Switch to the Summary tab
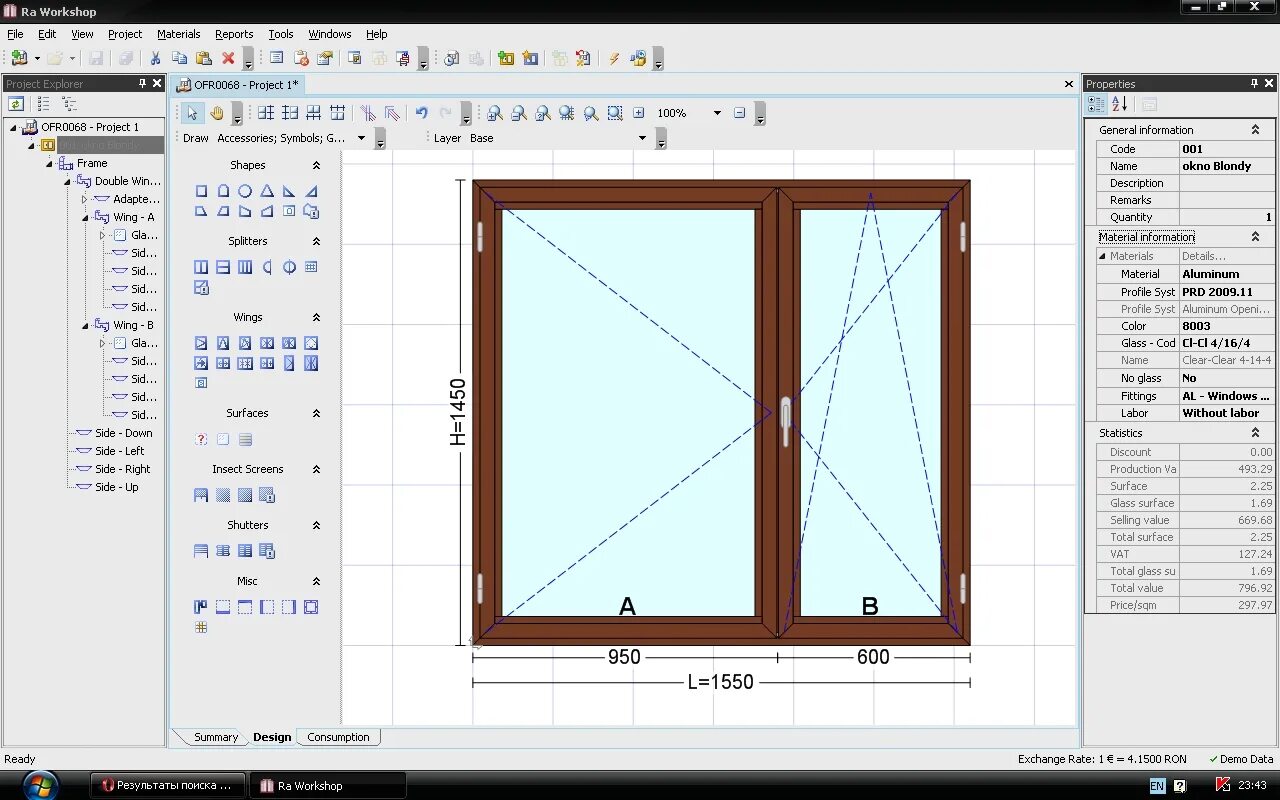1280x800 pixels. coord(216,737)
